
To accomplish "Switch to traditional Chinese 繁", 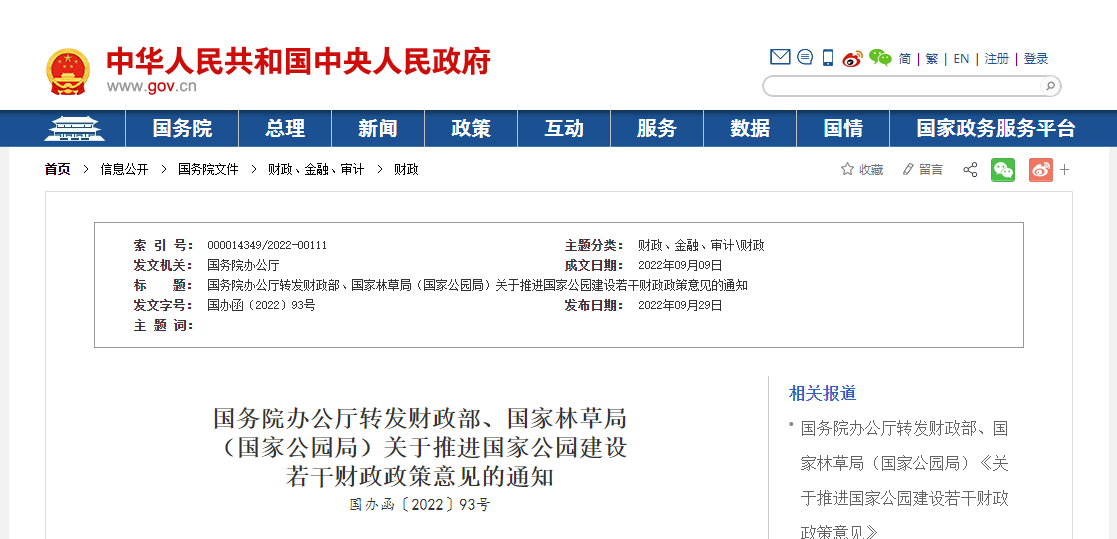I will 932,58.
